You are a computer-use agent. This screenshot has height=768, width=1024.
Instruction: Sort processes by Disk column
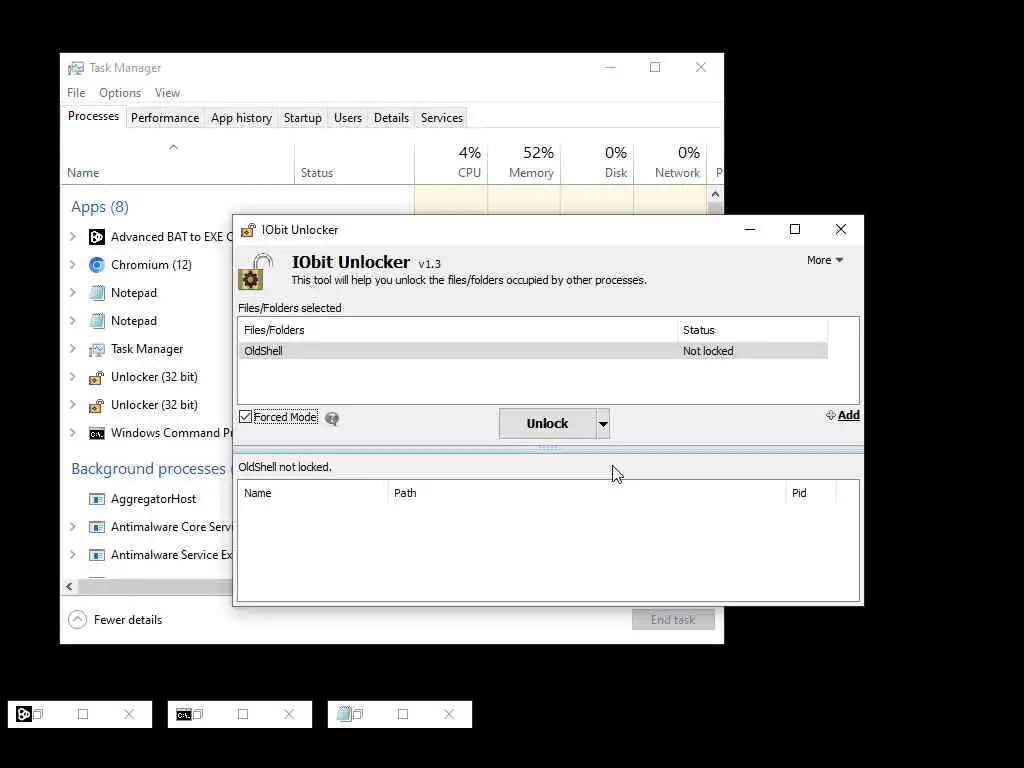[x=597, y=163]
